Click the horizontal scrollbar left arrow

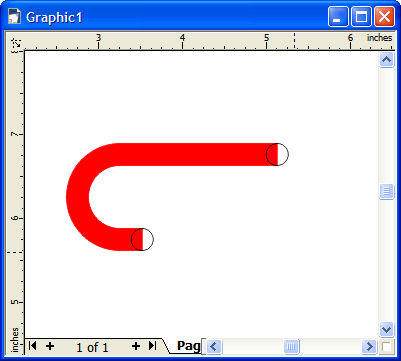coord(214,347)
